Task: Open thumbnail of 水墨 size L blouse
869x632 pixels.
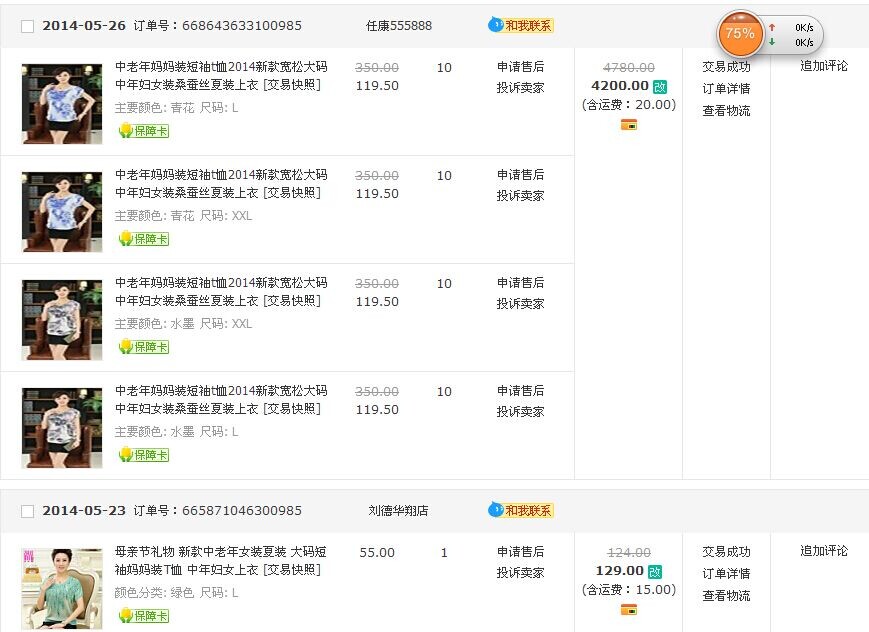Action: click(62, 428)
